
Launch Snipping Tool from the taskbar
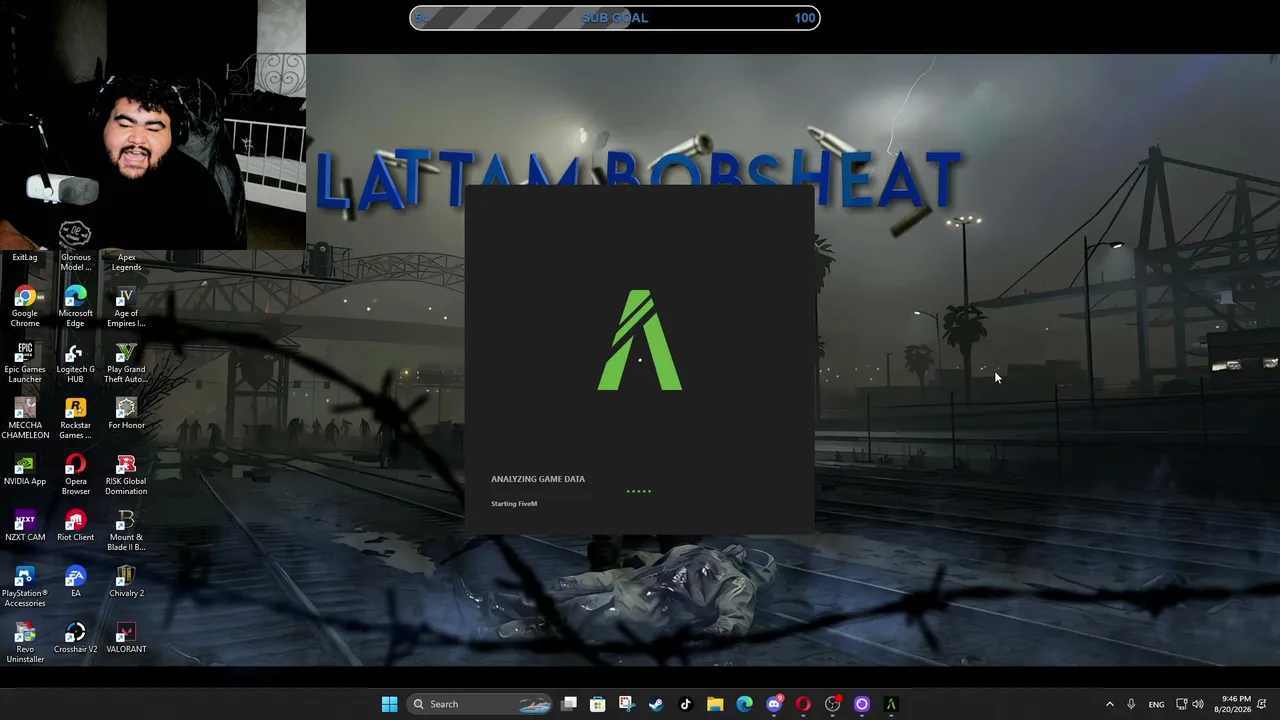tap(627, 704)
